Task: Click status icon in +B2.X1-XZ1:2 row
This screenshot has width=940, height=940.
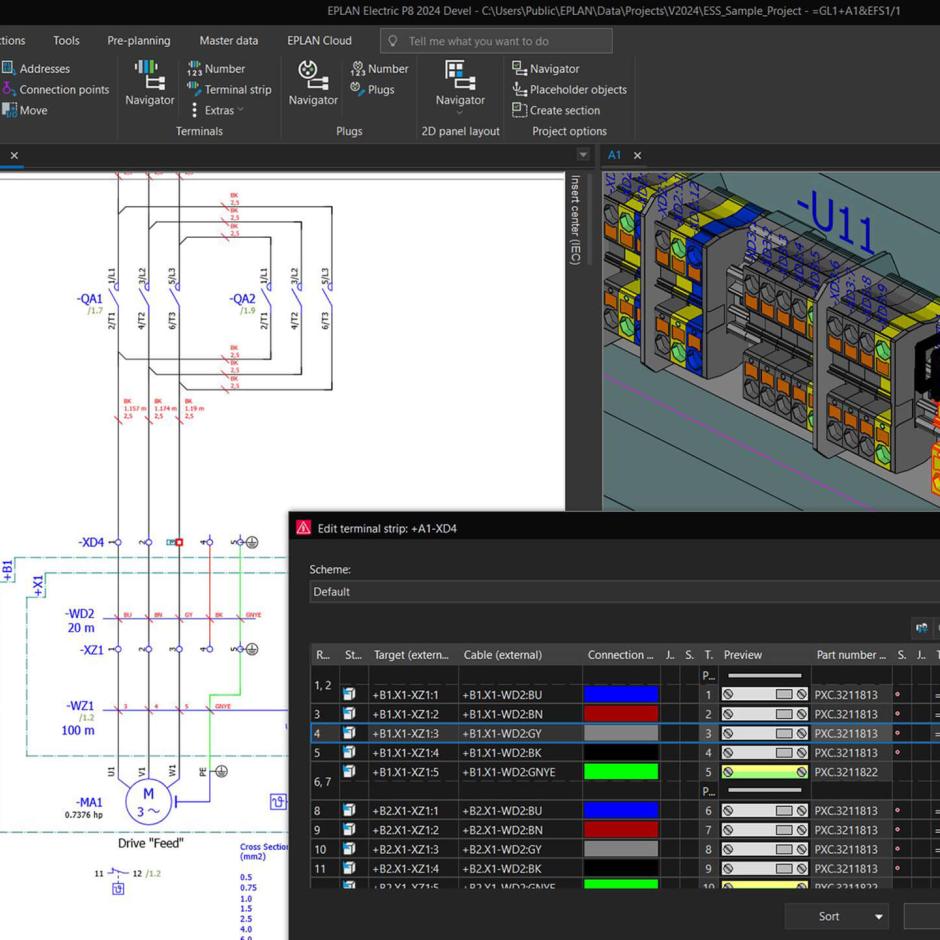Action: pyautogui.click(x=349, y=829)
